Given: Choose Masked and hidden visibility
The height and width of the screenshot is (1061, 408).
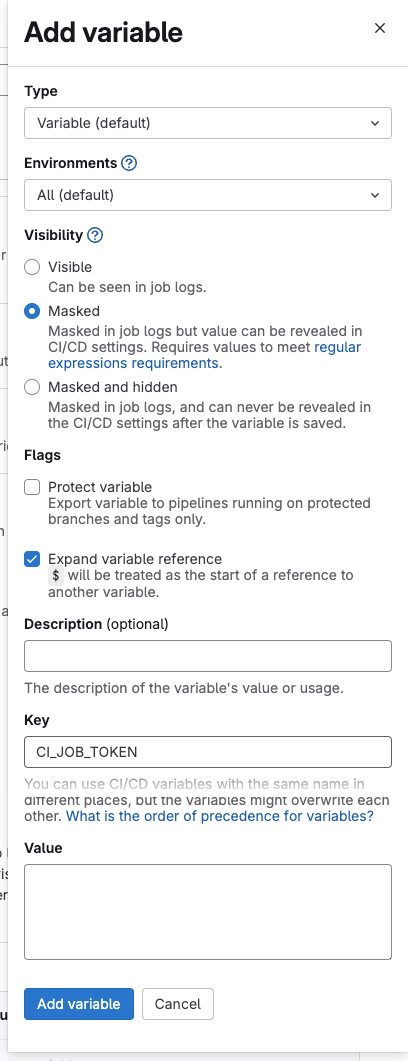Looking at the screenshot, I should tap(32, 388).
